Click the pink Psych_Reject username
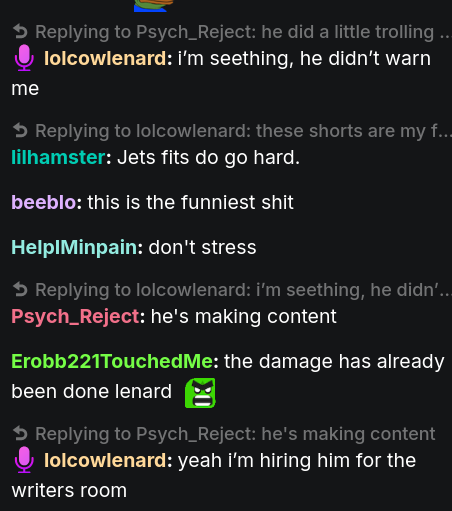452x511 pixels. 75,316
